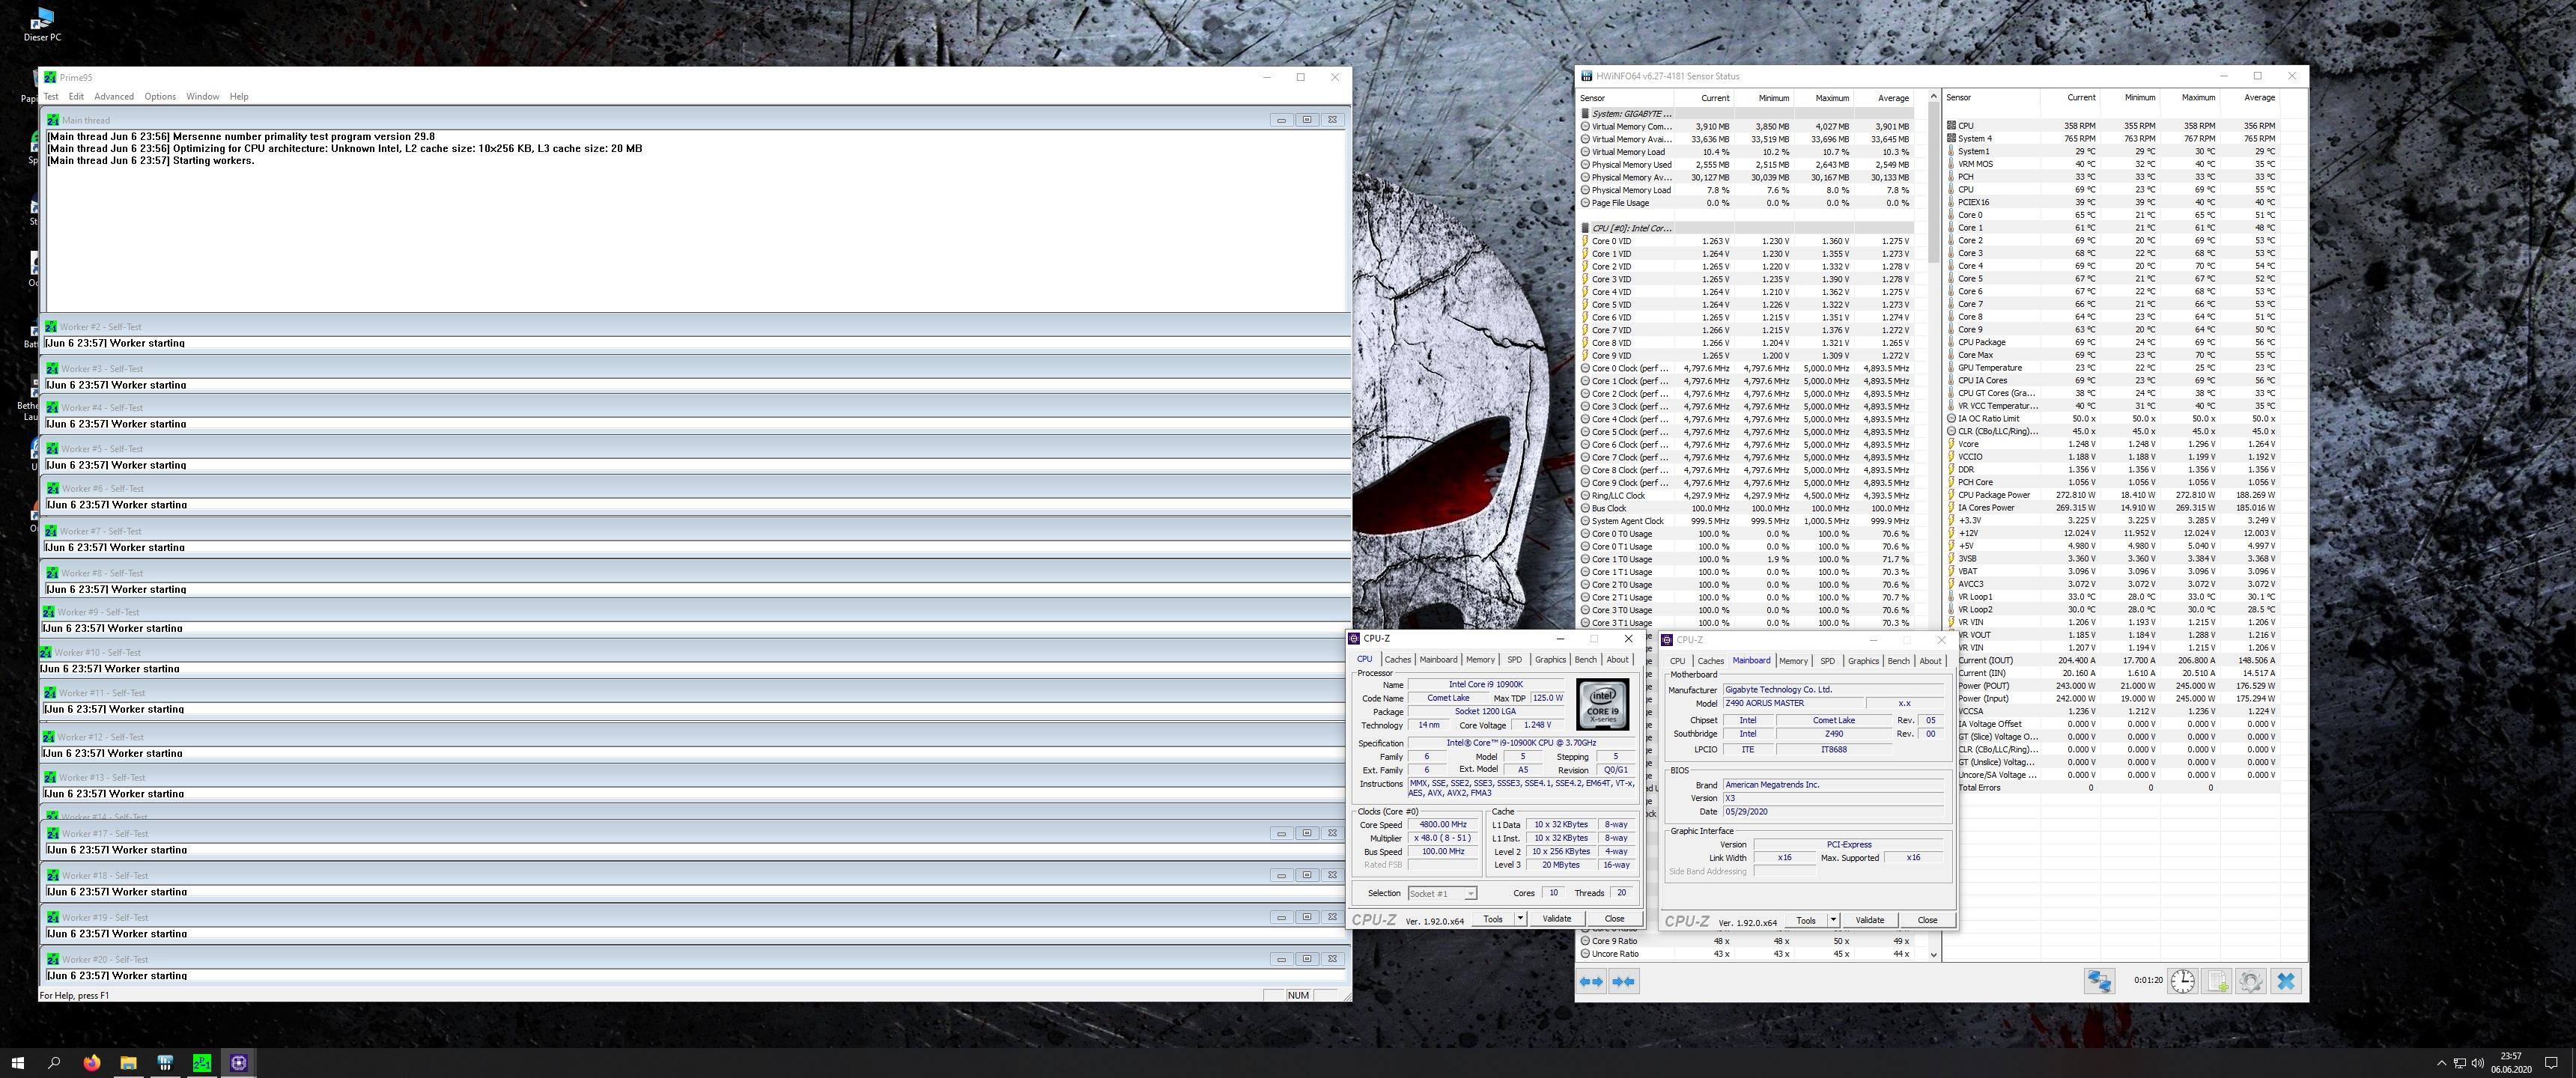
Task: Click HWiNFO blue X close sensors icon
Action: pos(2286,981)
